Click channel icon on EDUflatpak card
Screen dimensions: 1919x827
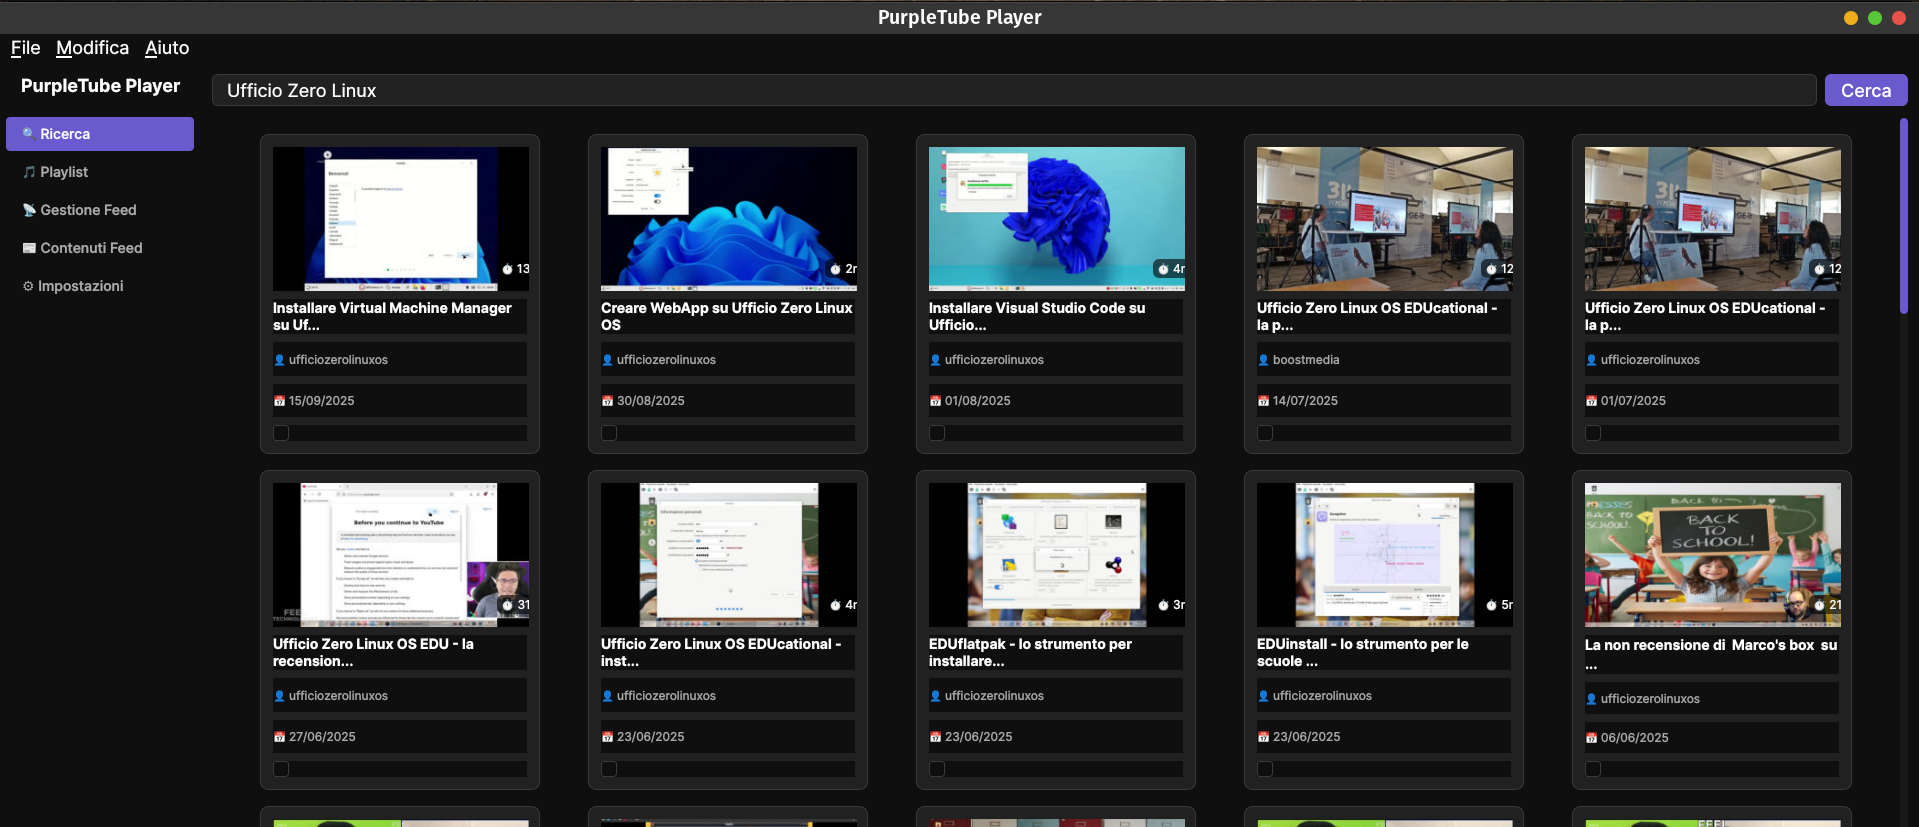(936, 696)
